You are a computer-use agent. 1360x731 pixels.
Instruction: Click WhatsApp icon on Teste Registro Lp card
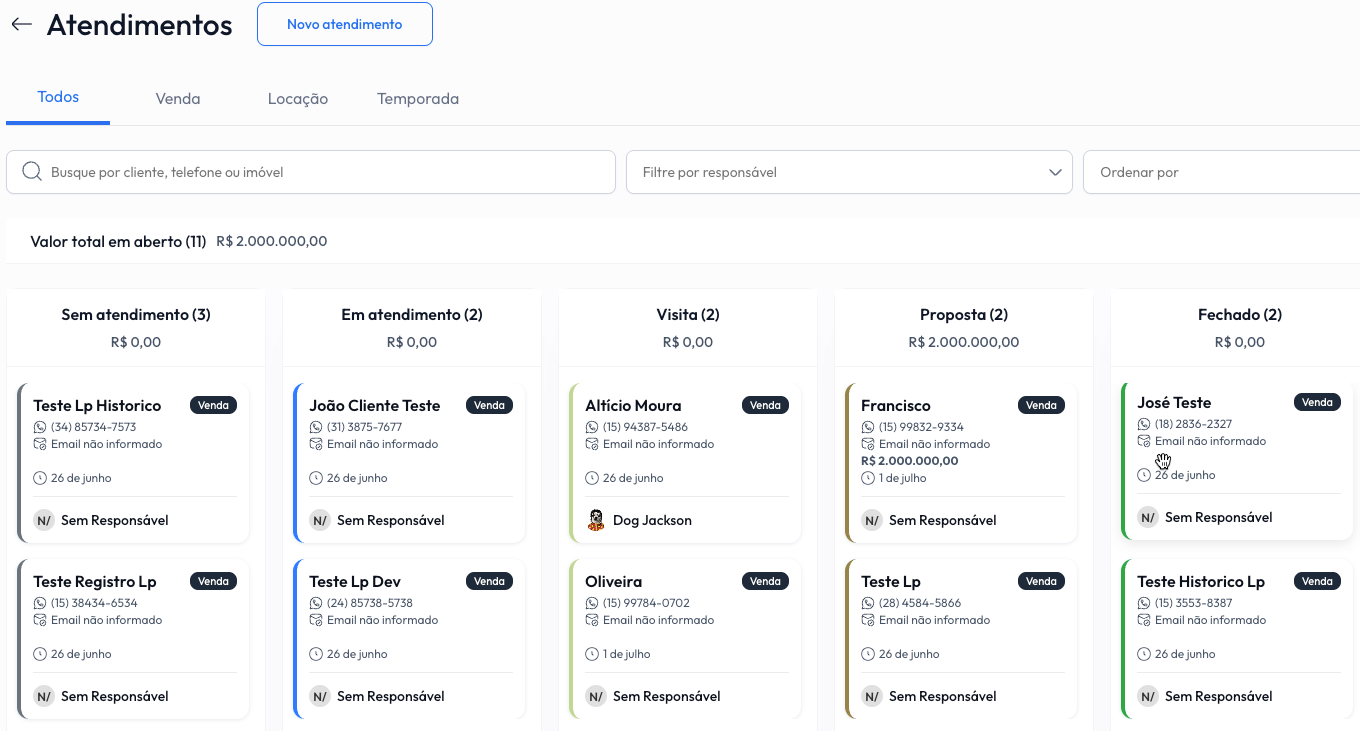pos(40,604)
